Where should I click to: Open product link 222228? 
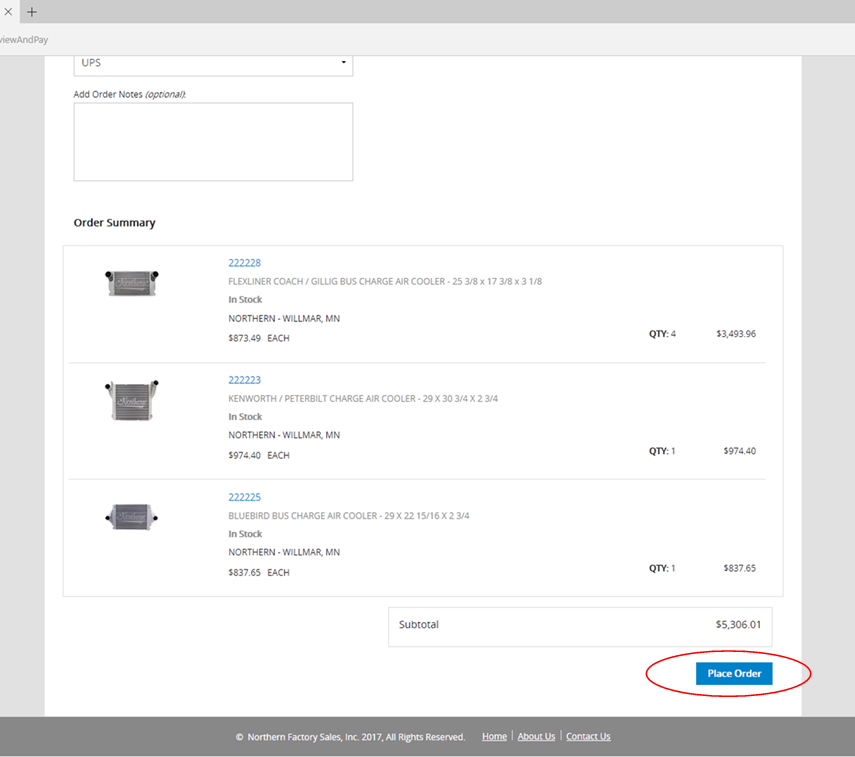[244, 263]
